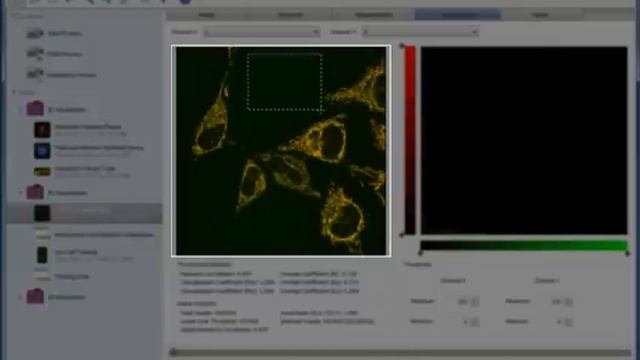
Task: Adjust the Channel 2 minimum threshold stepper
Action: [x=568, y=322]
